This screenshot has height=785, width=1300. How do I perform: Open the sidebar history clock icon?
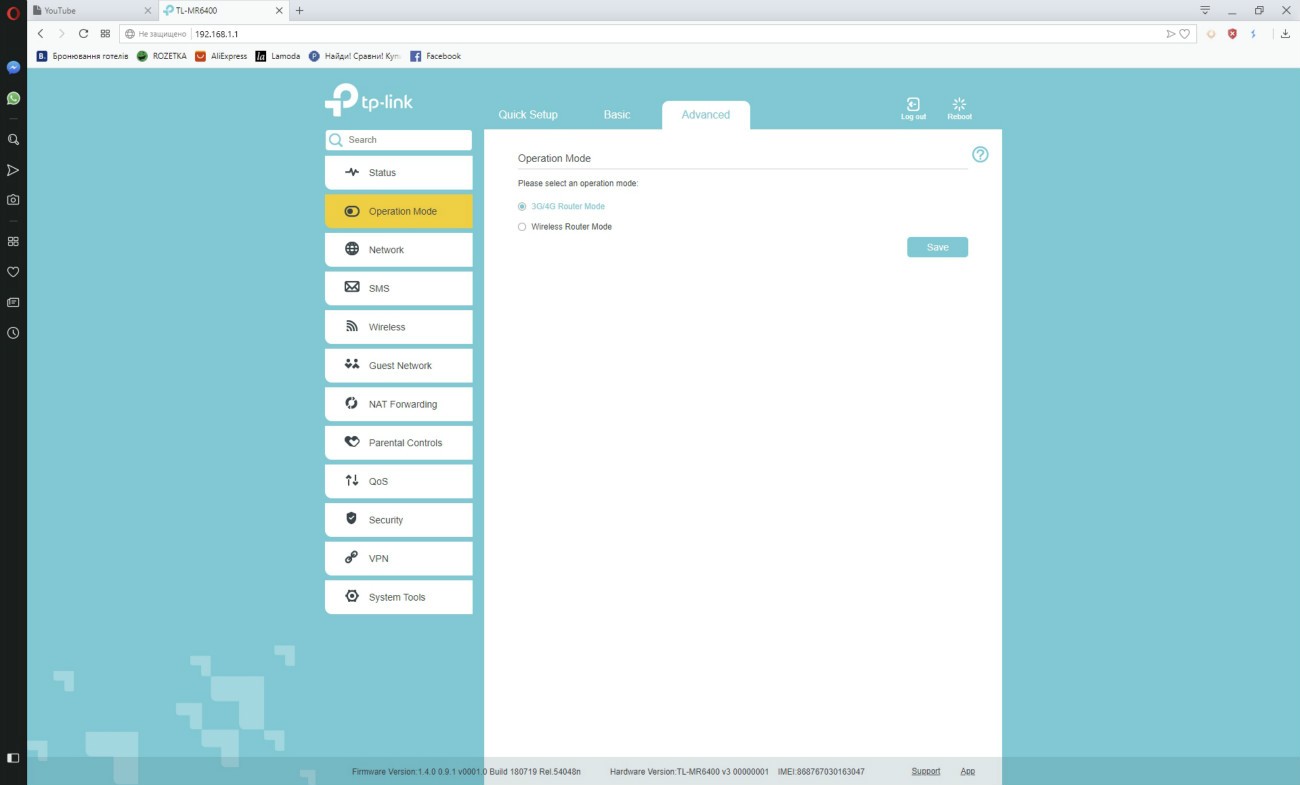click(13, 333)
